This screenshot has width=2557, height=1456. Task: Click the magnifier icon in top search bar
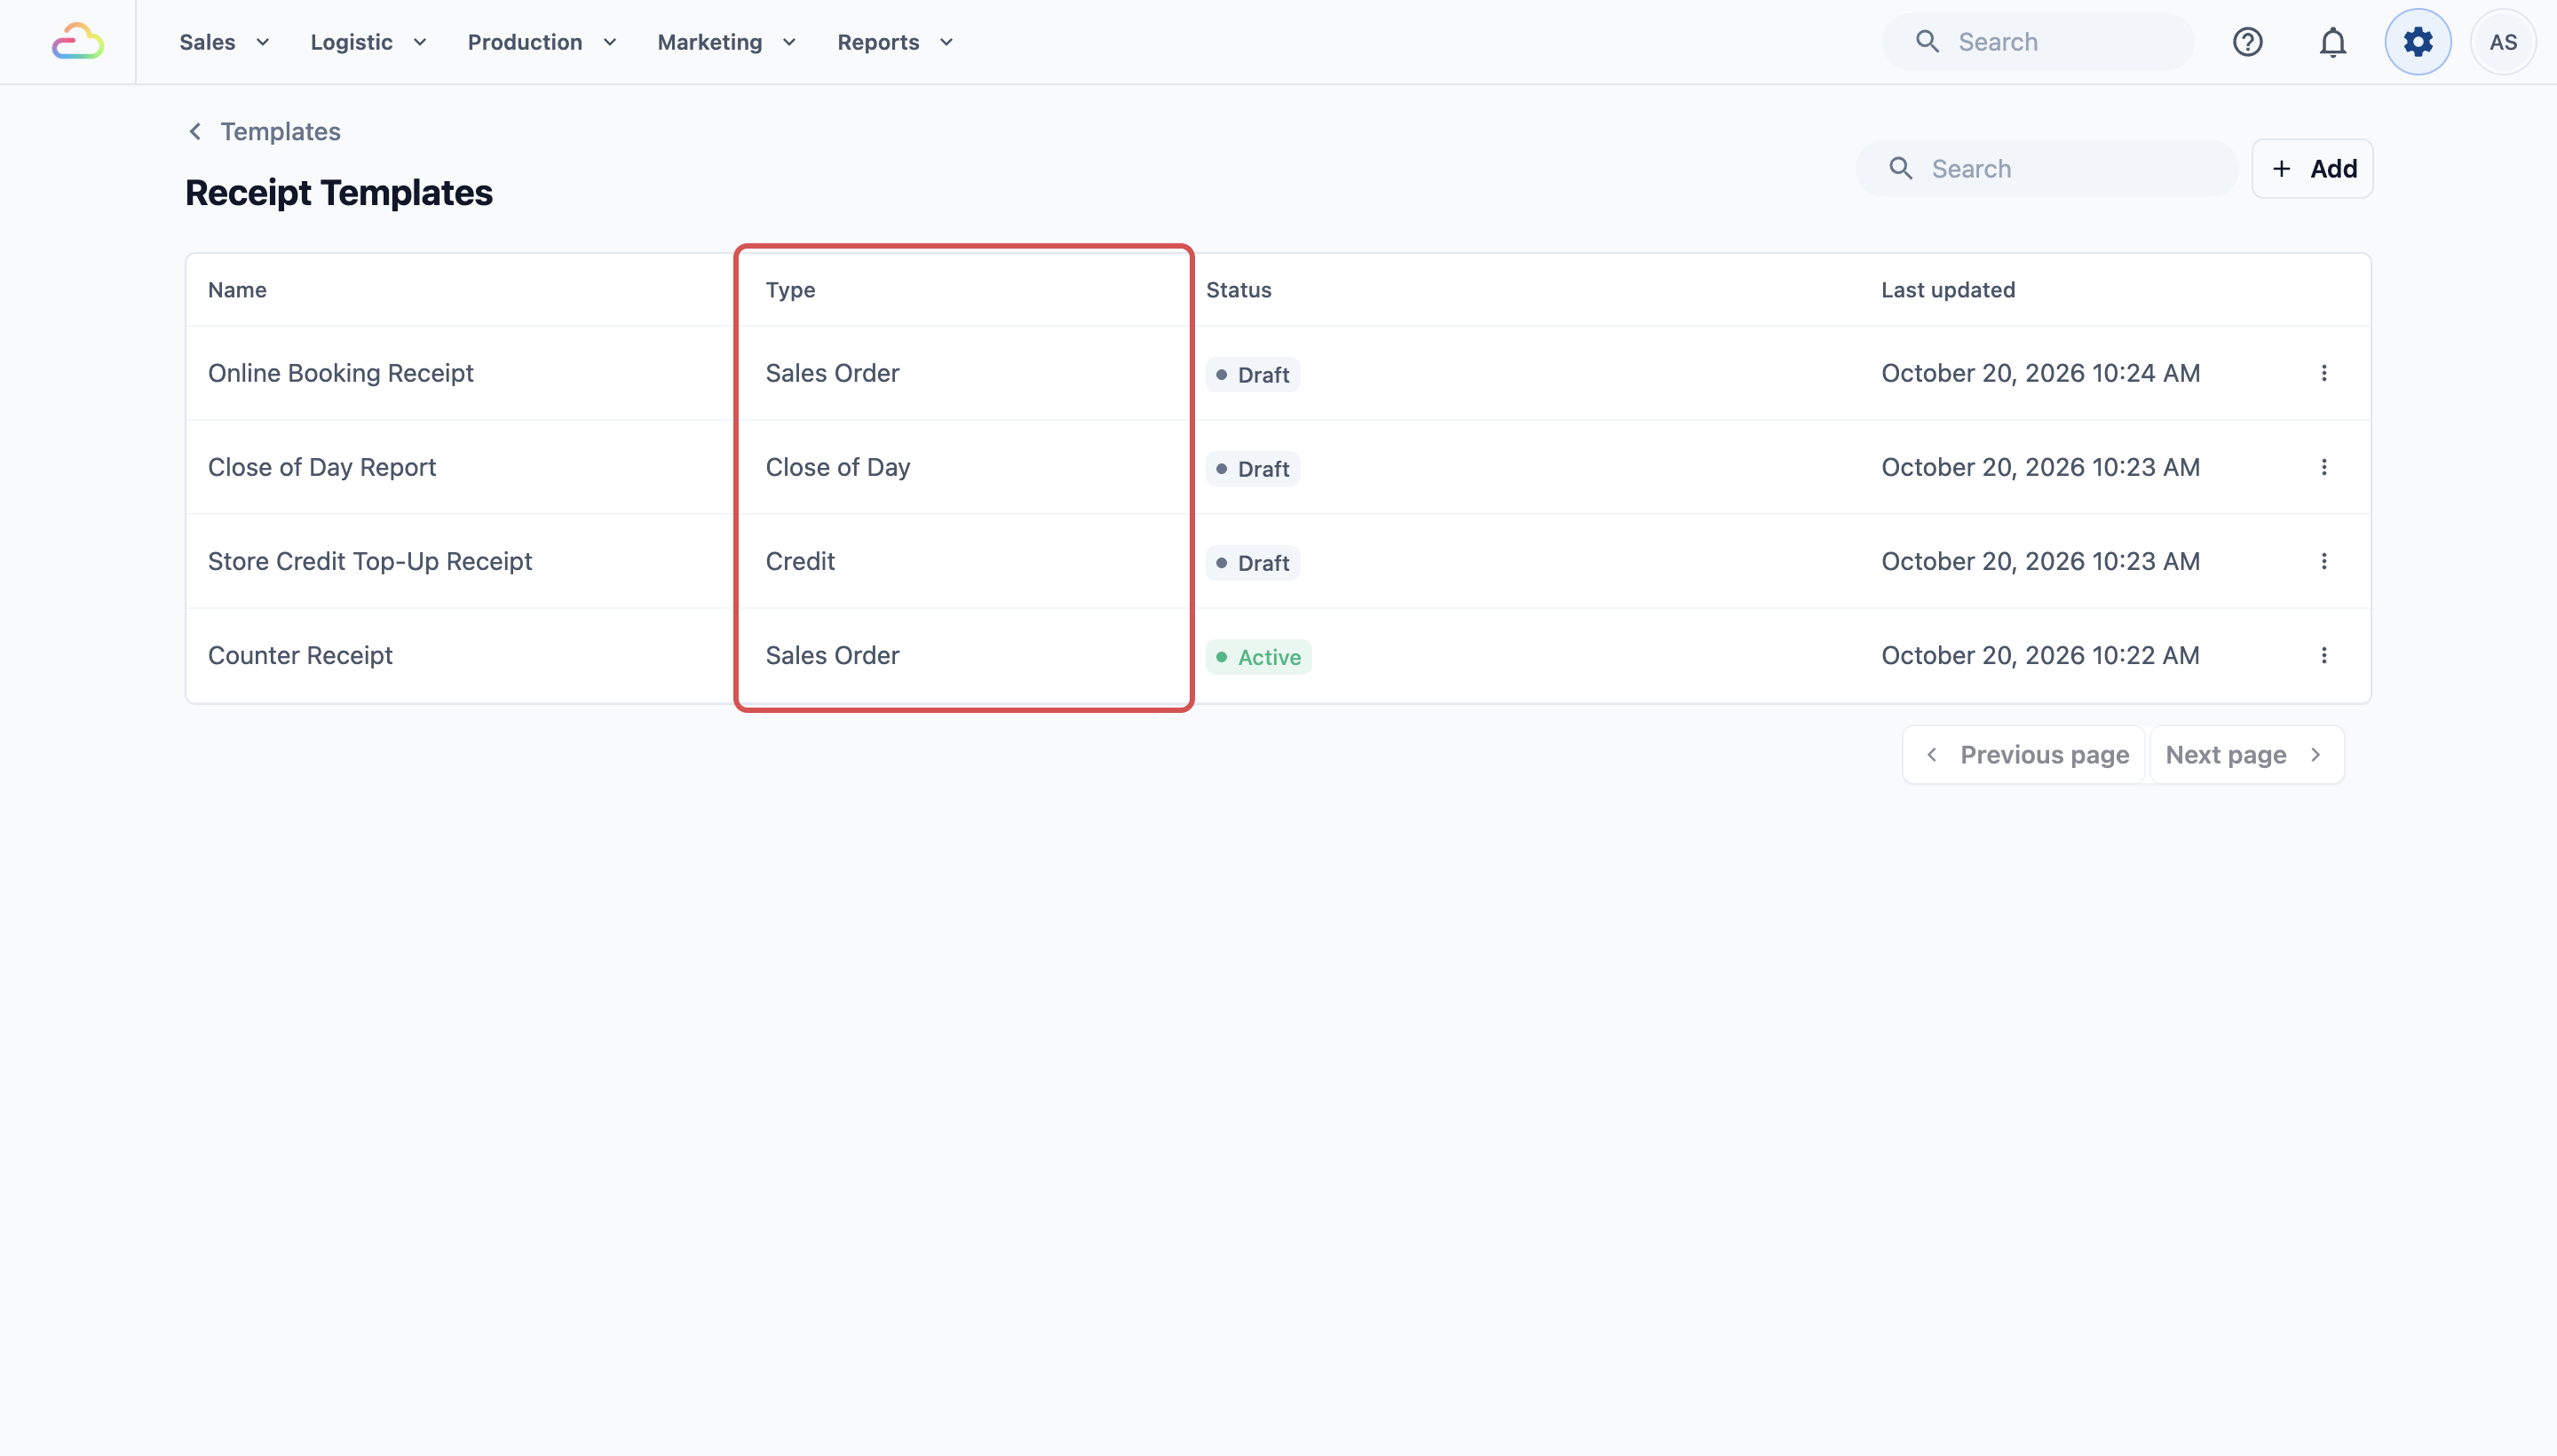[x=1926, y=42]
